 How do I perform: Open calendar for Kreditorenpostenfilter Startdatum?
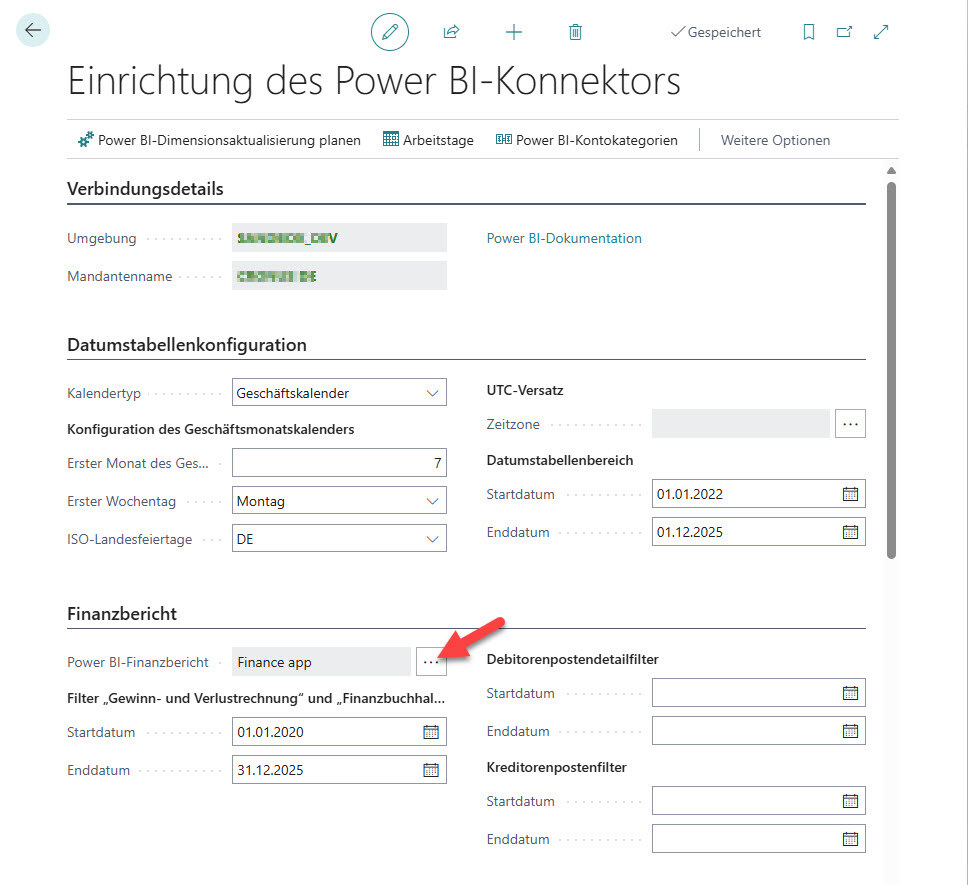click(x=850, y=801)
